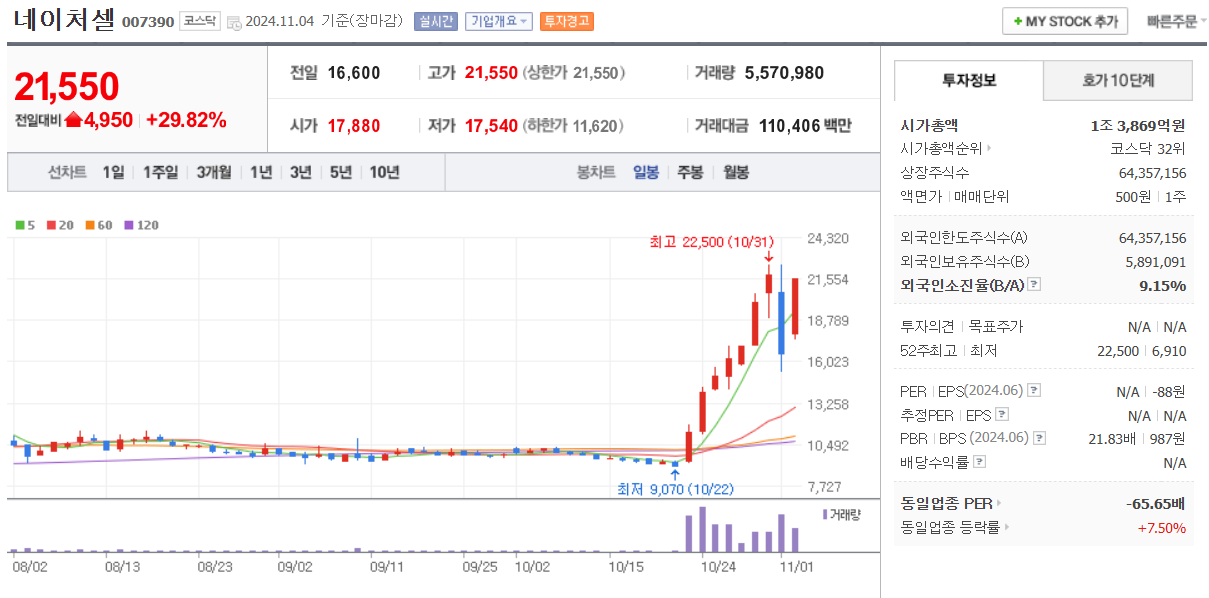This screenshot has width=1209, height=598.
Task: Expand the 동일업종 PER arrow
Action: click(998, 503)
